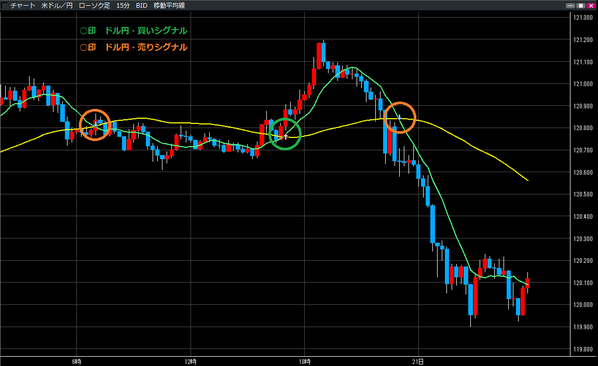Select the long blue candle falling through 120.400
598x366 pixels.
tap(432, 224)
